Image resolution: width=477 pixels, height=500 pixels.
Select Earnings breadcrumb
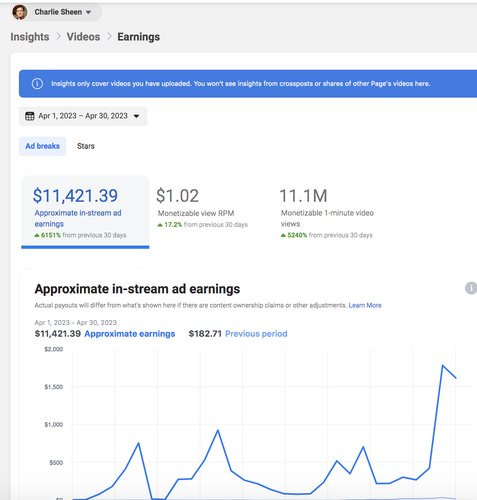(138, 37)
